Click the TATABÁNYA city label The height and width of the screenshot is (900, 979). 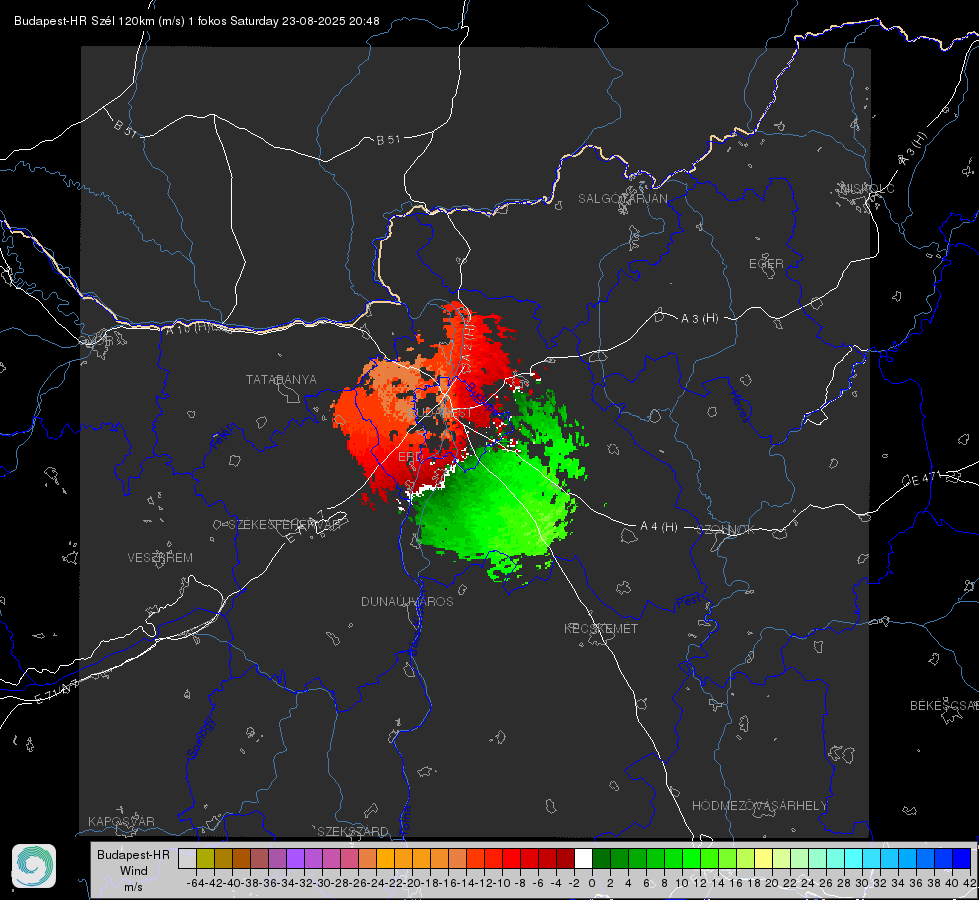click(x=281, y=379)
